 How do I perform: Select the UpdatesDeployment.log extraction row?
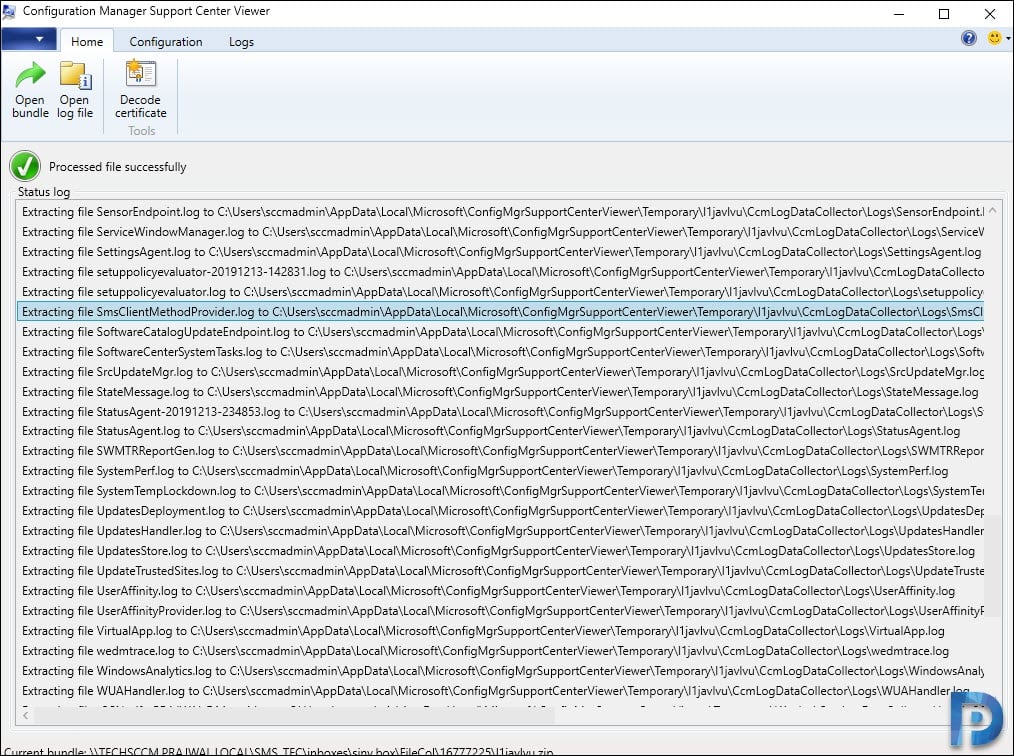coord(501,511)
